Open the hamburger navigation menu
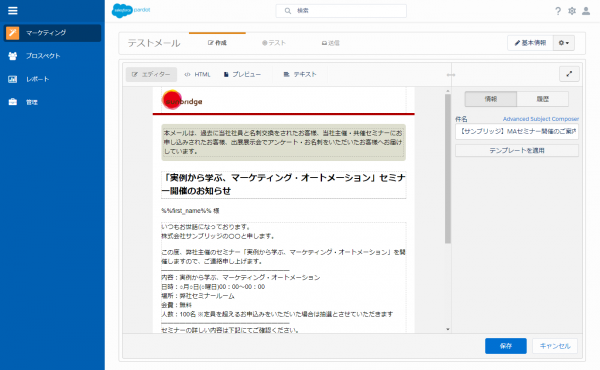 pyautogui.click(x=13, y=11)
